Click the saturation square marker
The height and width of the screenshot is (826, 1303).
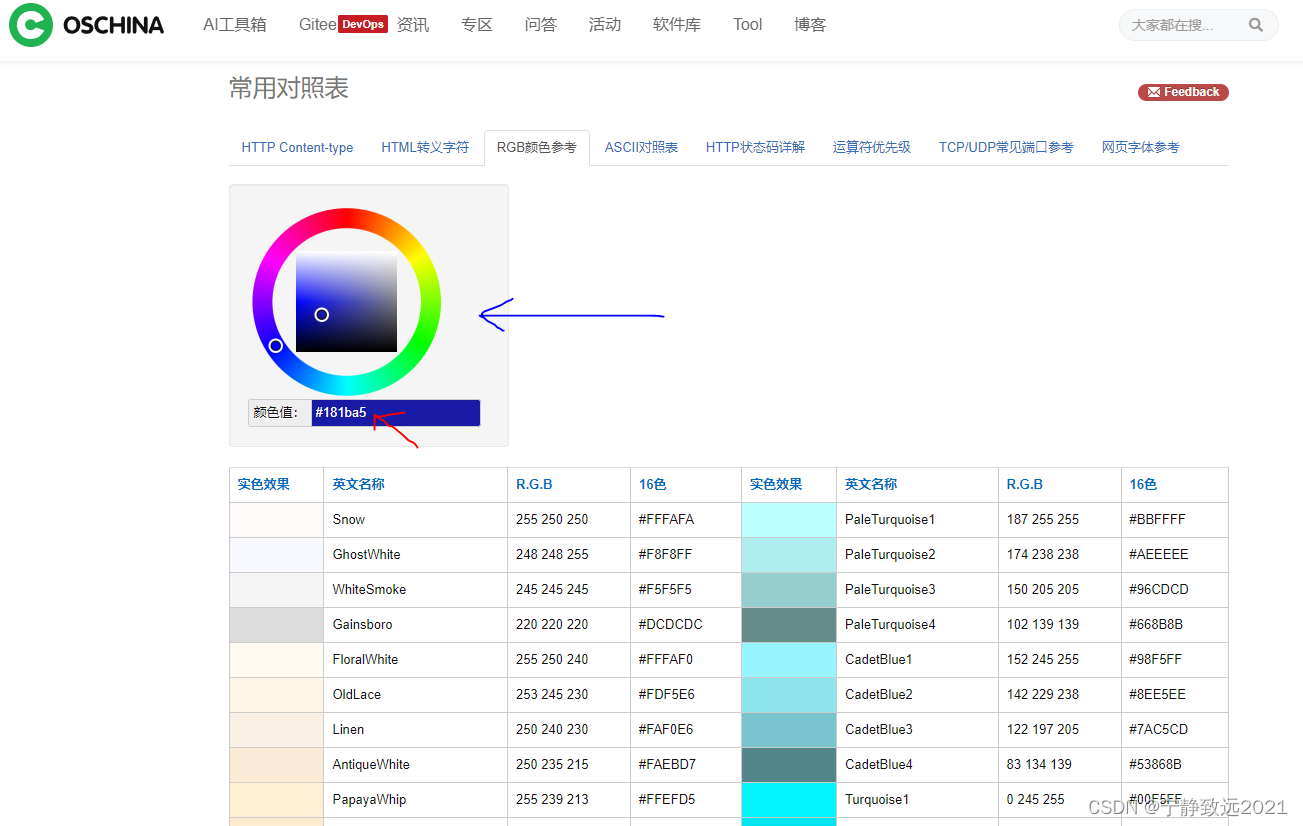point(322,315)
